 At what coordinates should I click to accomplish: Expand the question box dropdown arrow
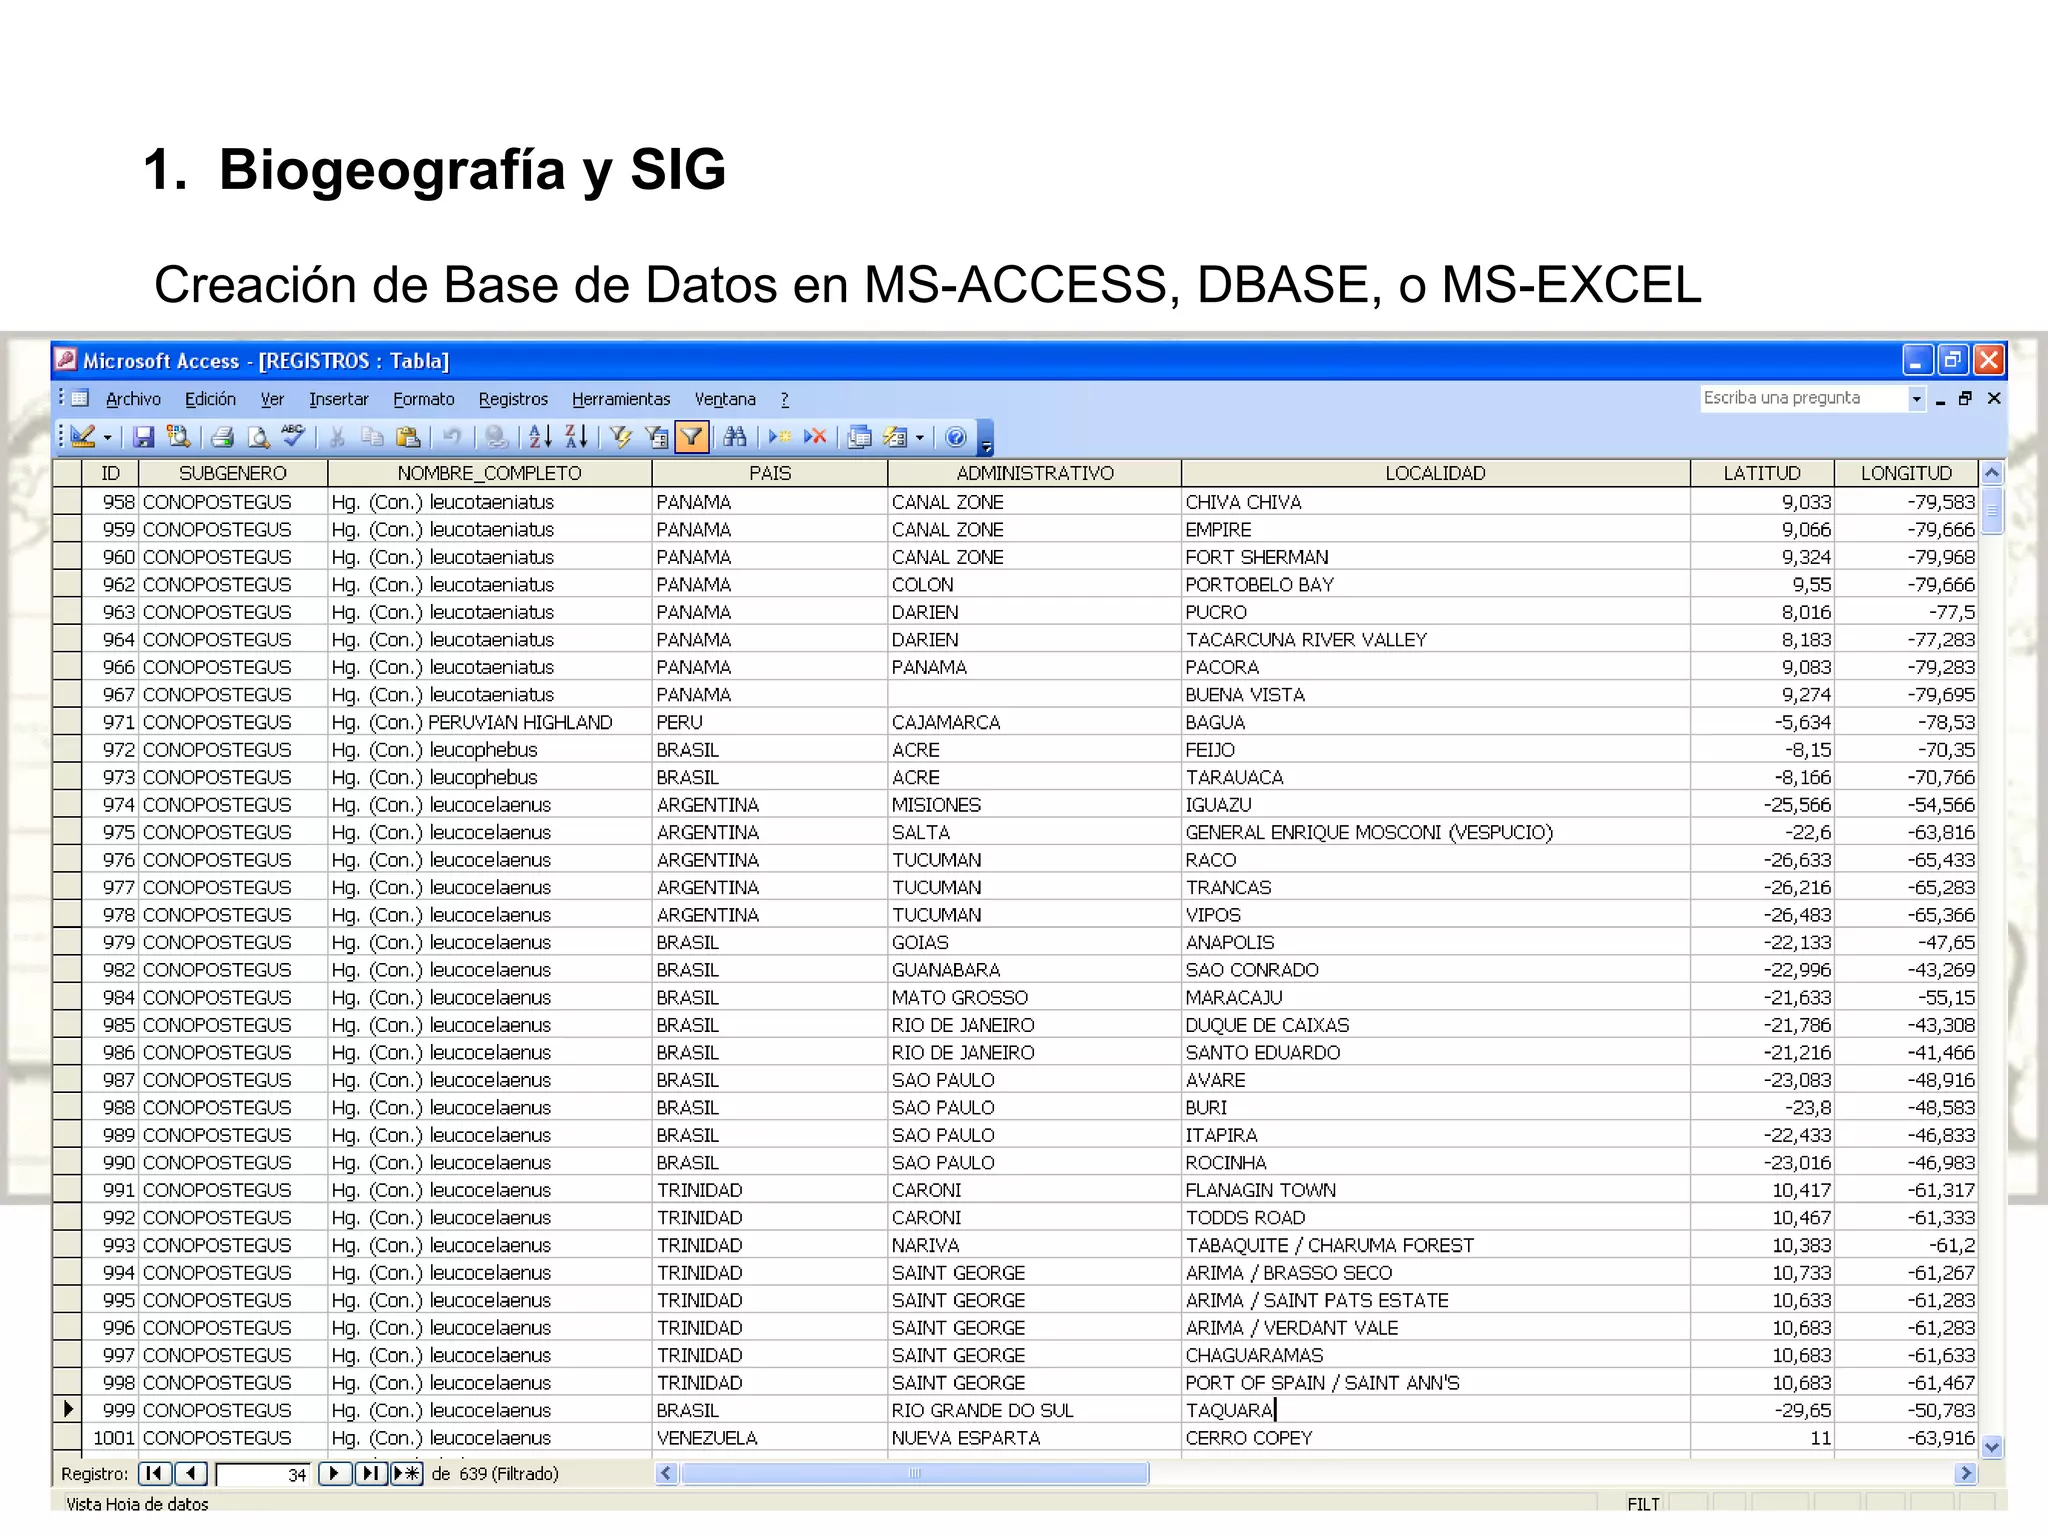tap(1916, 399)
